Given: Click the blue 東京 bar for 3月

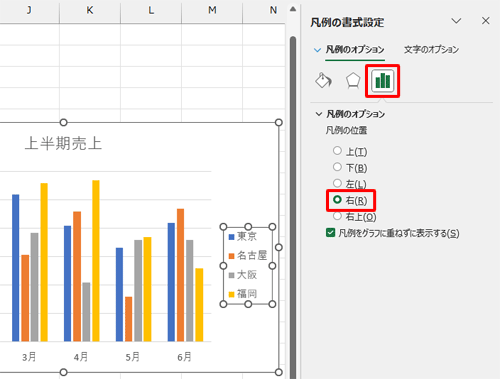Looking at the screenshot, I should [16, 268].
